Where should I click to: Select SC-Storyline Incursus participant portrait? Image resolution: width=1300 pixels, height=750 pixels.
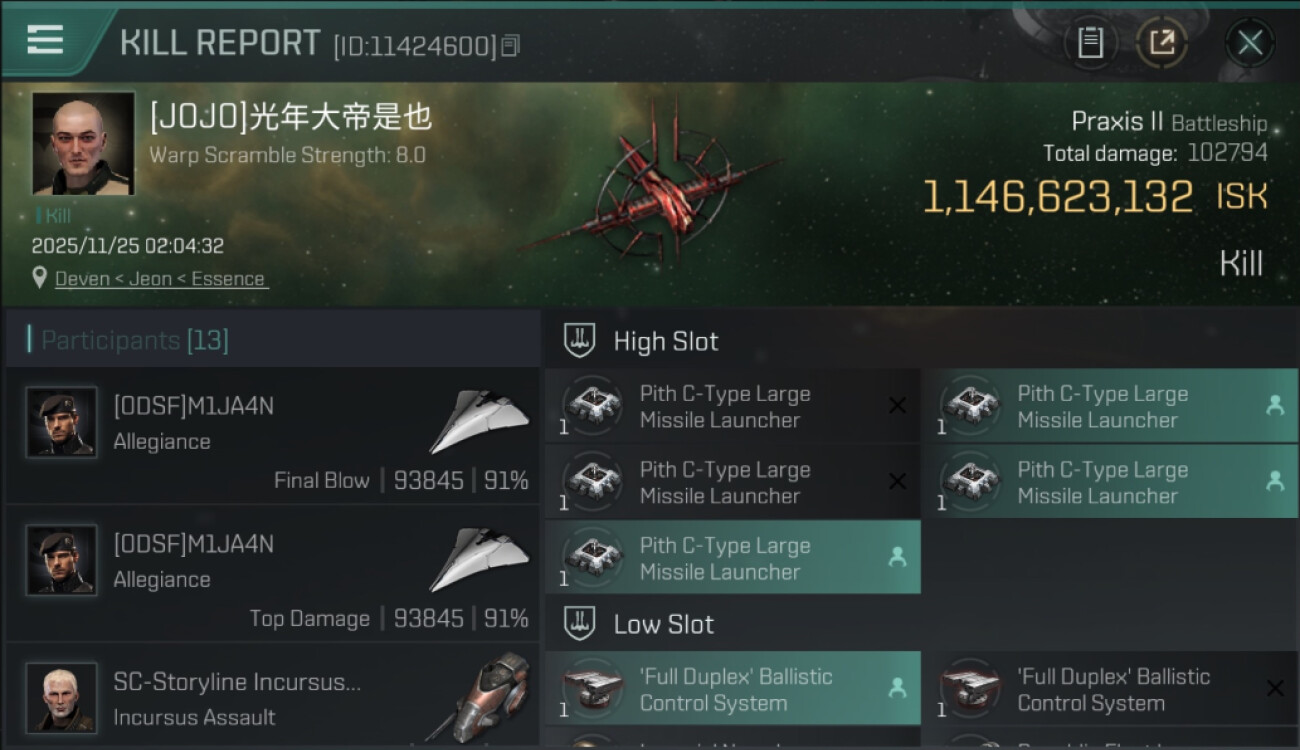[x=62, y=697]
